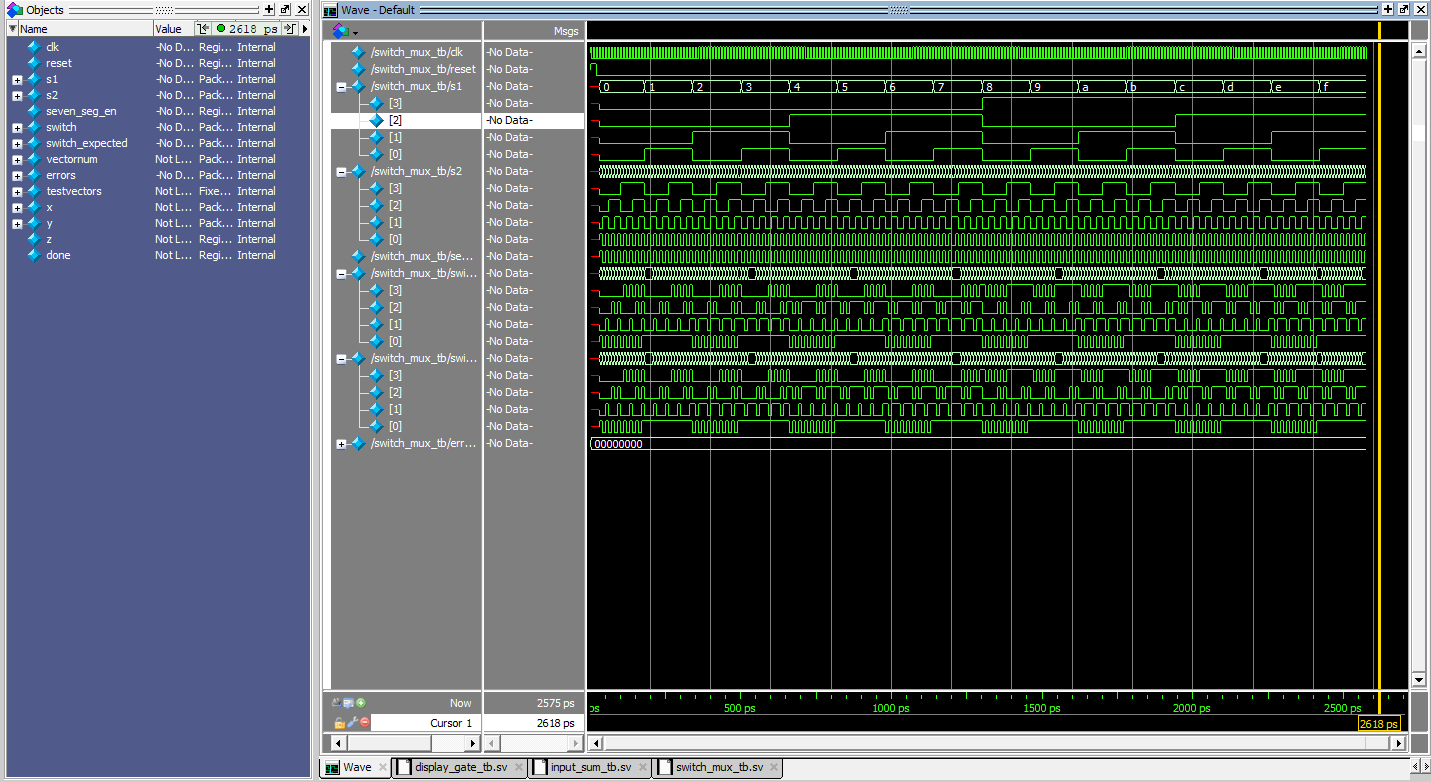Viewport: 1431px width, 782px height.
Task: Expand s1 in Objects panel
Action: (x=17, y=79)
